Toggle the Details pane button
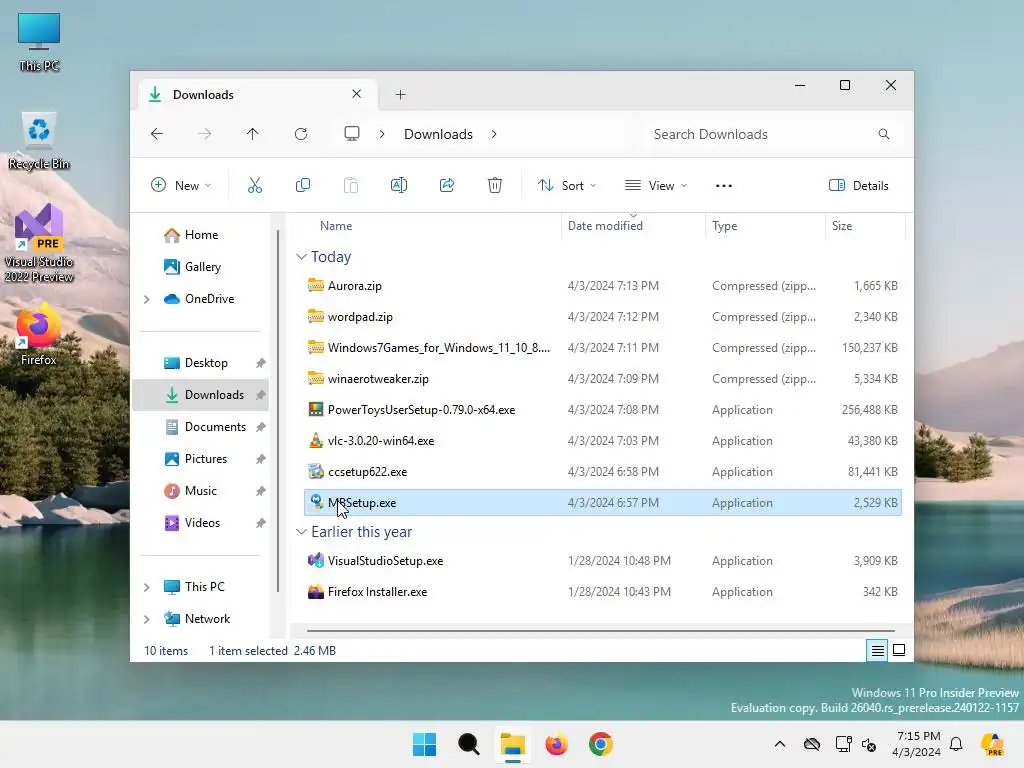The width and height of the screenshot is (1024, 768). click(859, 185)
